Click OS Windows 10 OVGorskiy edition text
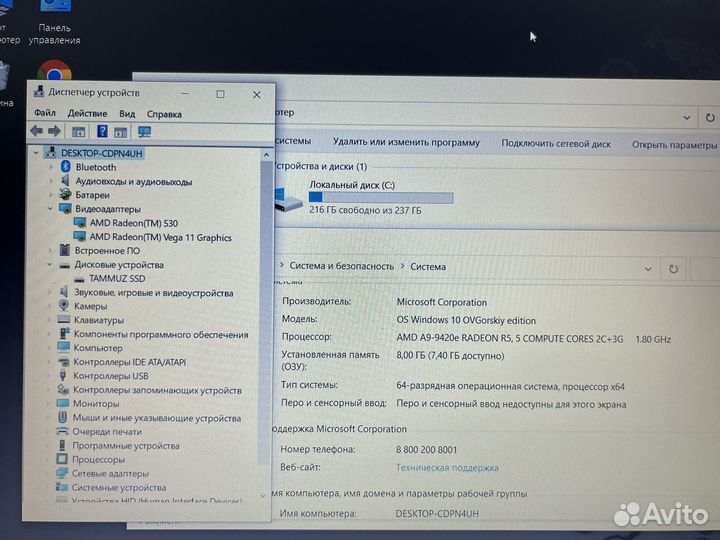 pos(466,320)
